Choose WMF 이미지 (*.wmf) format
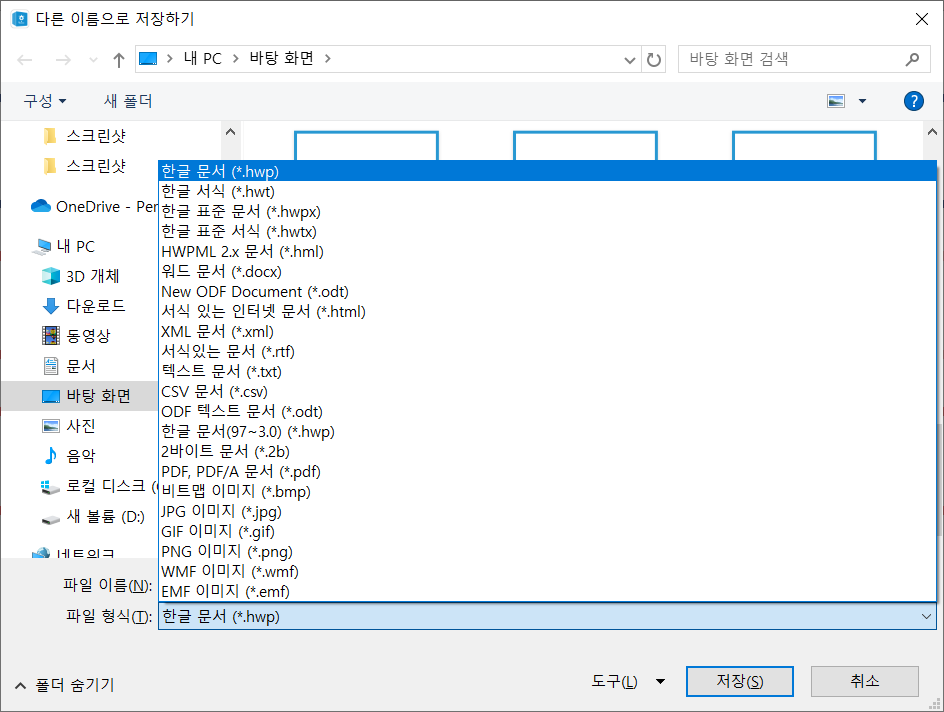 pos(547,571)
